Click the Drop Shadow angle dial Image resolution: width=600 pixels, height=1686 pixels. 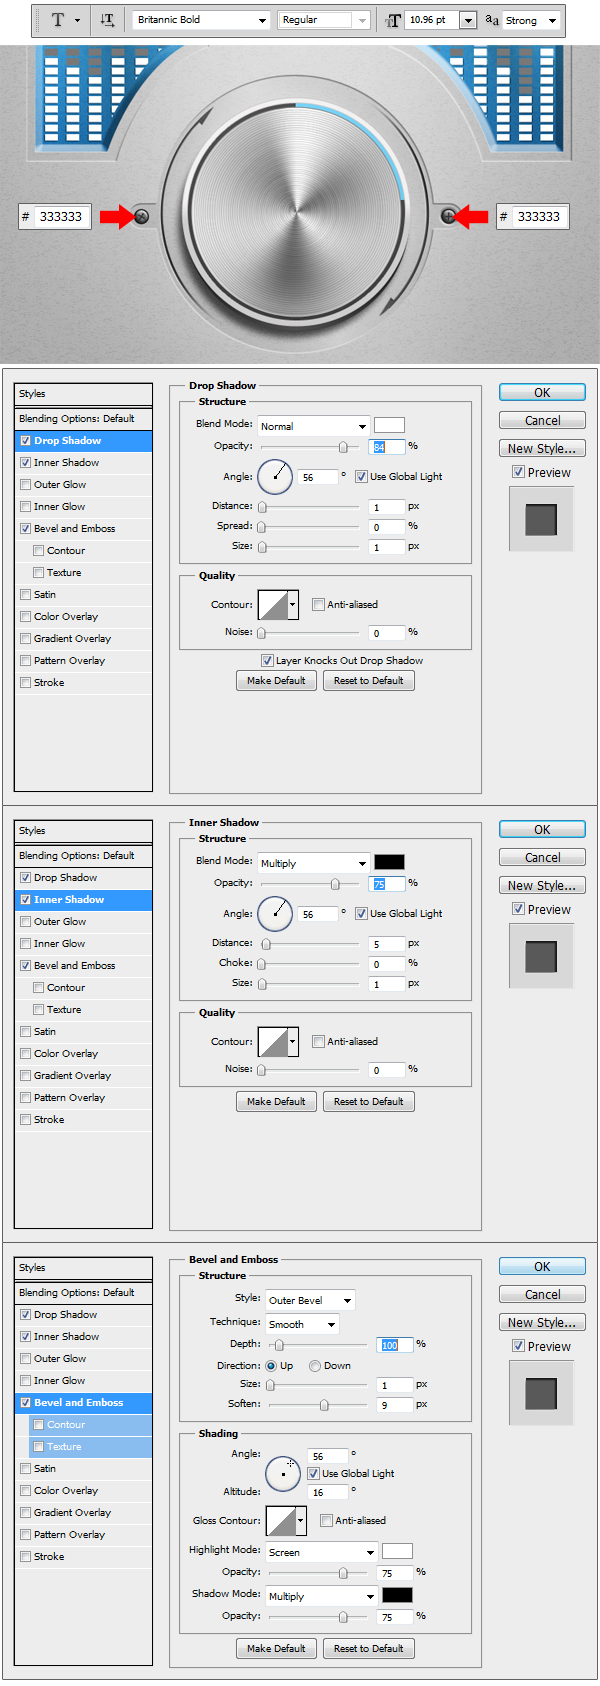click(275, 477)
